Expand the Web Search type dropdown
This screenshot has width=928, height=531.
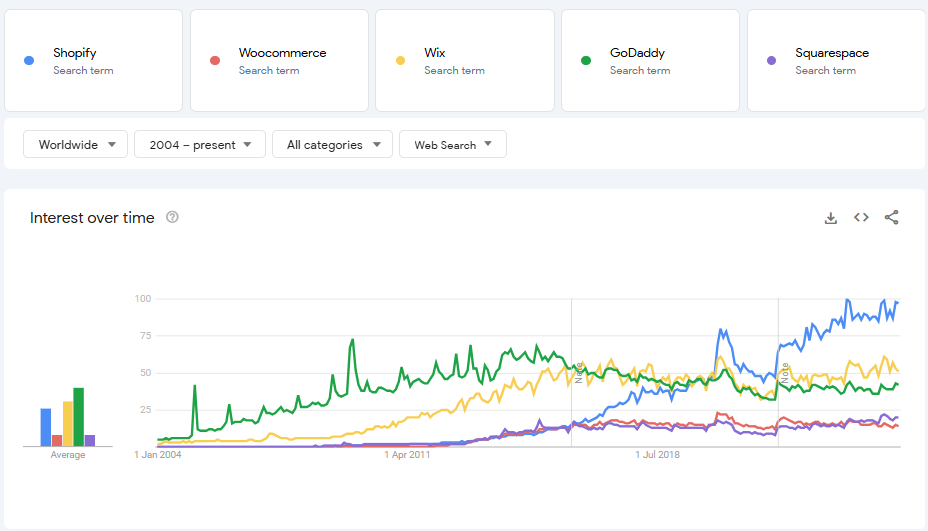452,145
